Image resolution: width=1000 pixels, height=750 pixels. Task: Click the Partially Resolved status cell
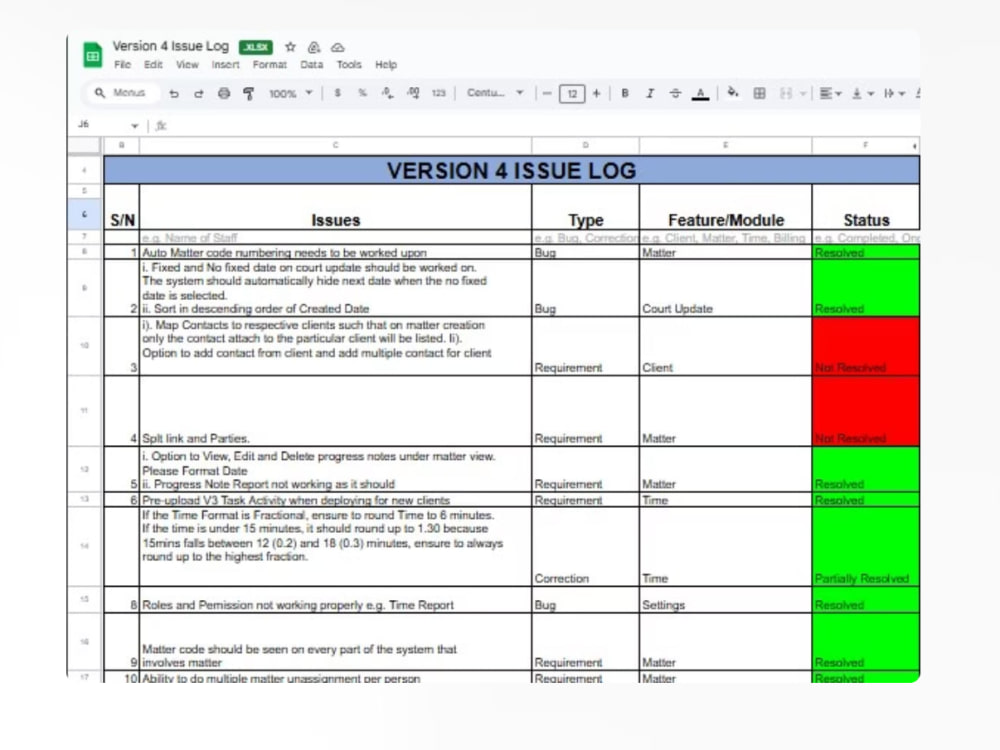point(866,547)
